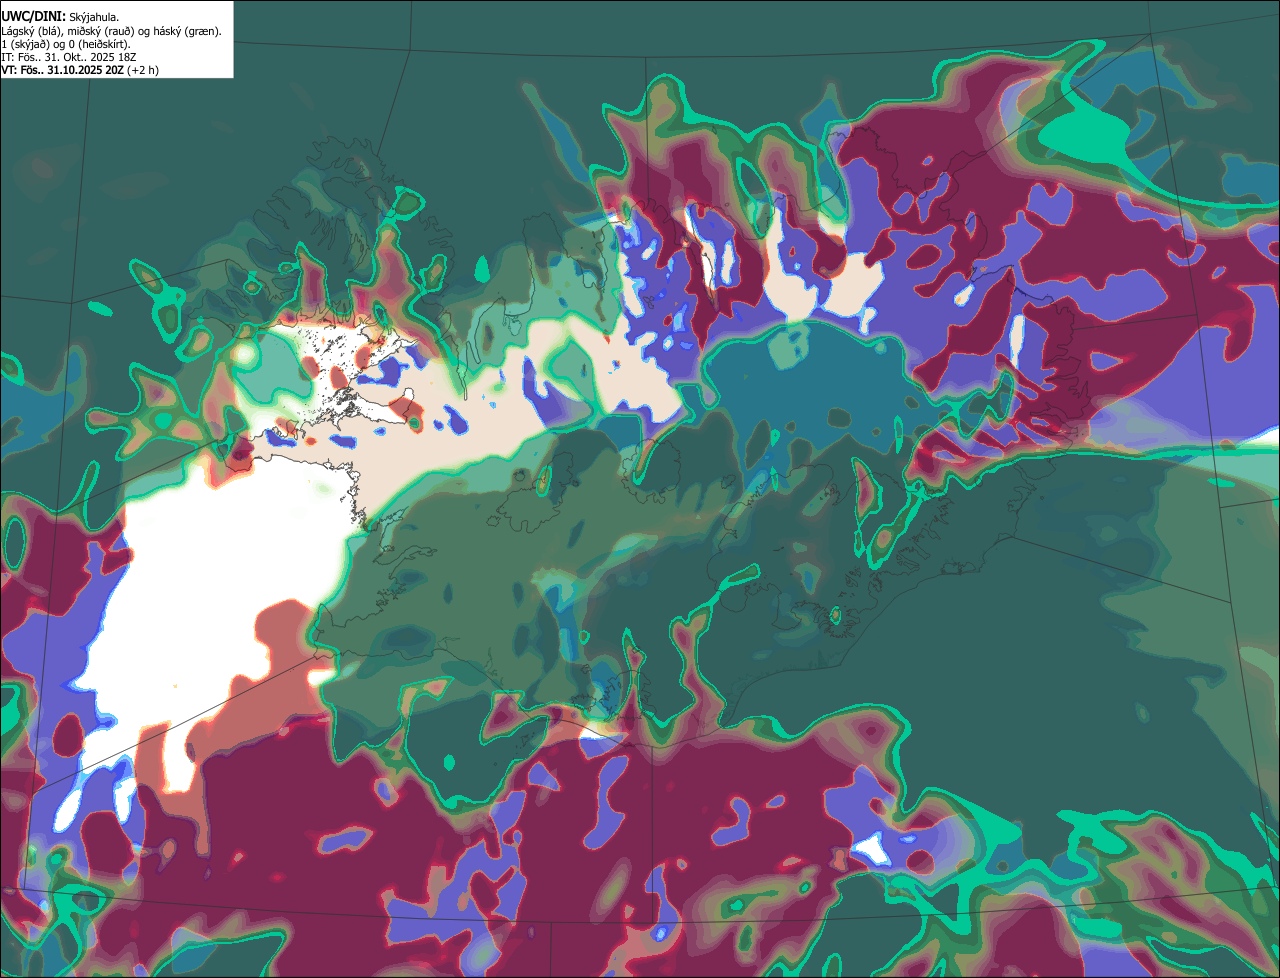Click the valid time line 'VT: Fös.. 31.10.2025 20Z (+2 h)'
This screenshot has width=1280, height=978.
point(80,70)
